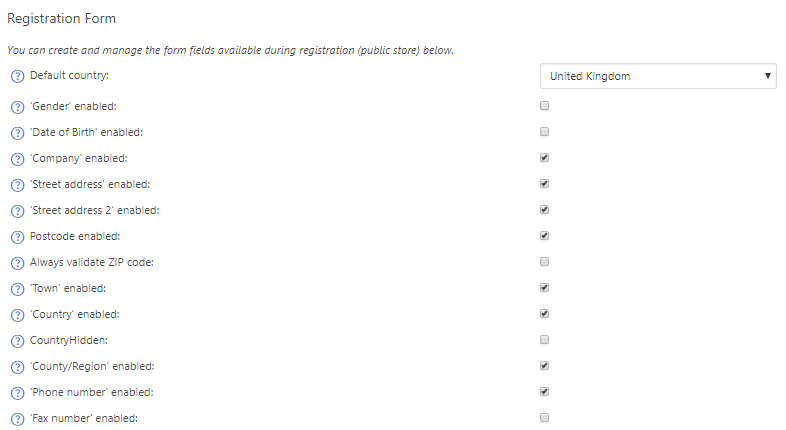Screen dimensions: 786x430
Task: Enable the 'Fax number' checkbox
Action: click(x=544, y=418)
